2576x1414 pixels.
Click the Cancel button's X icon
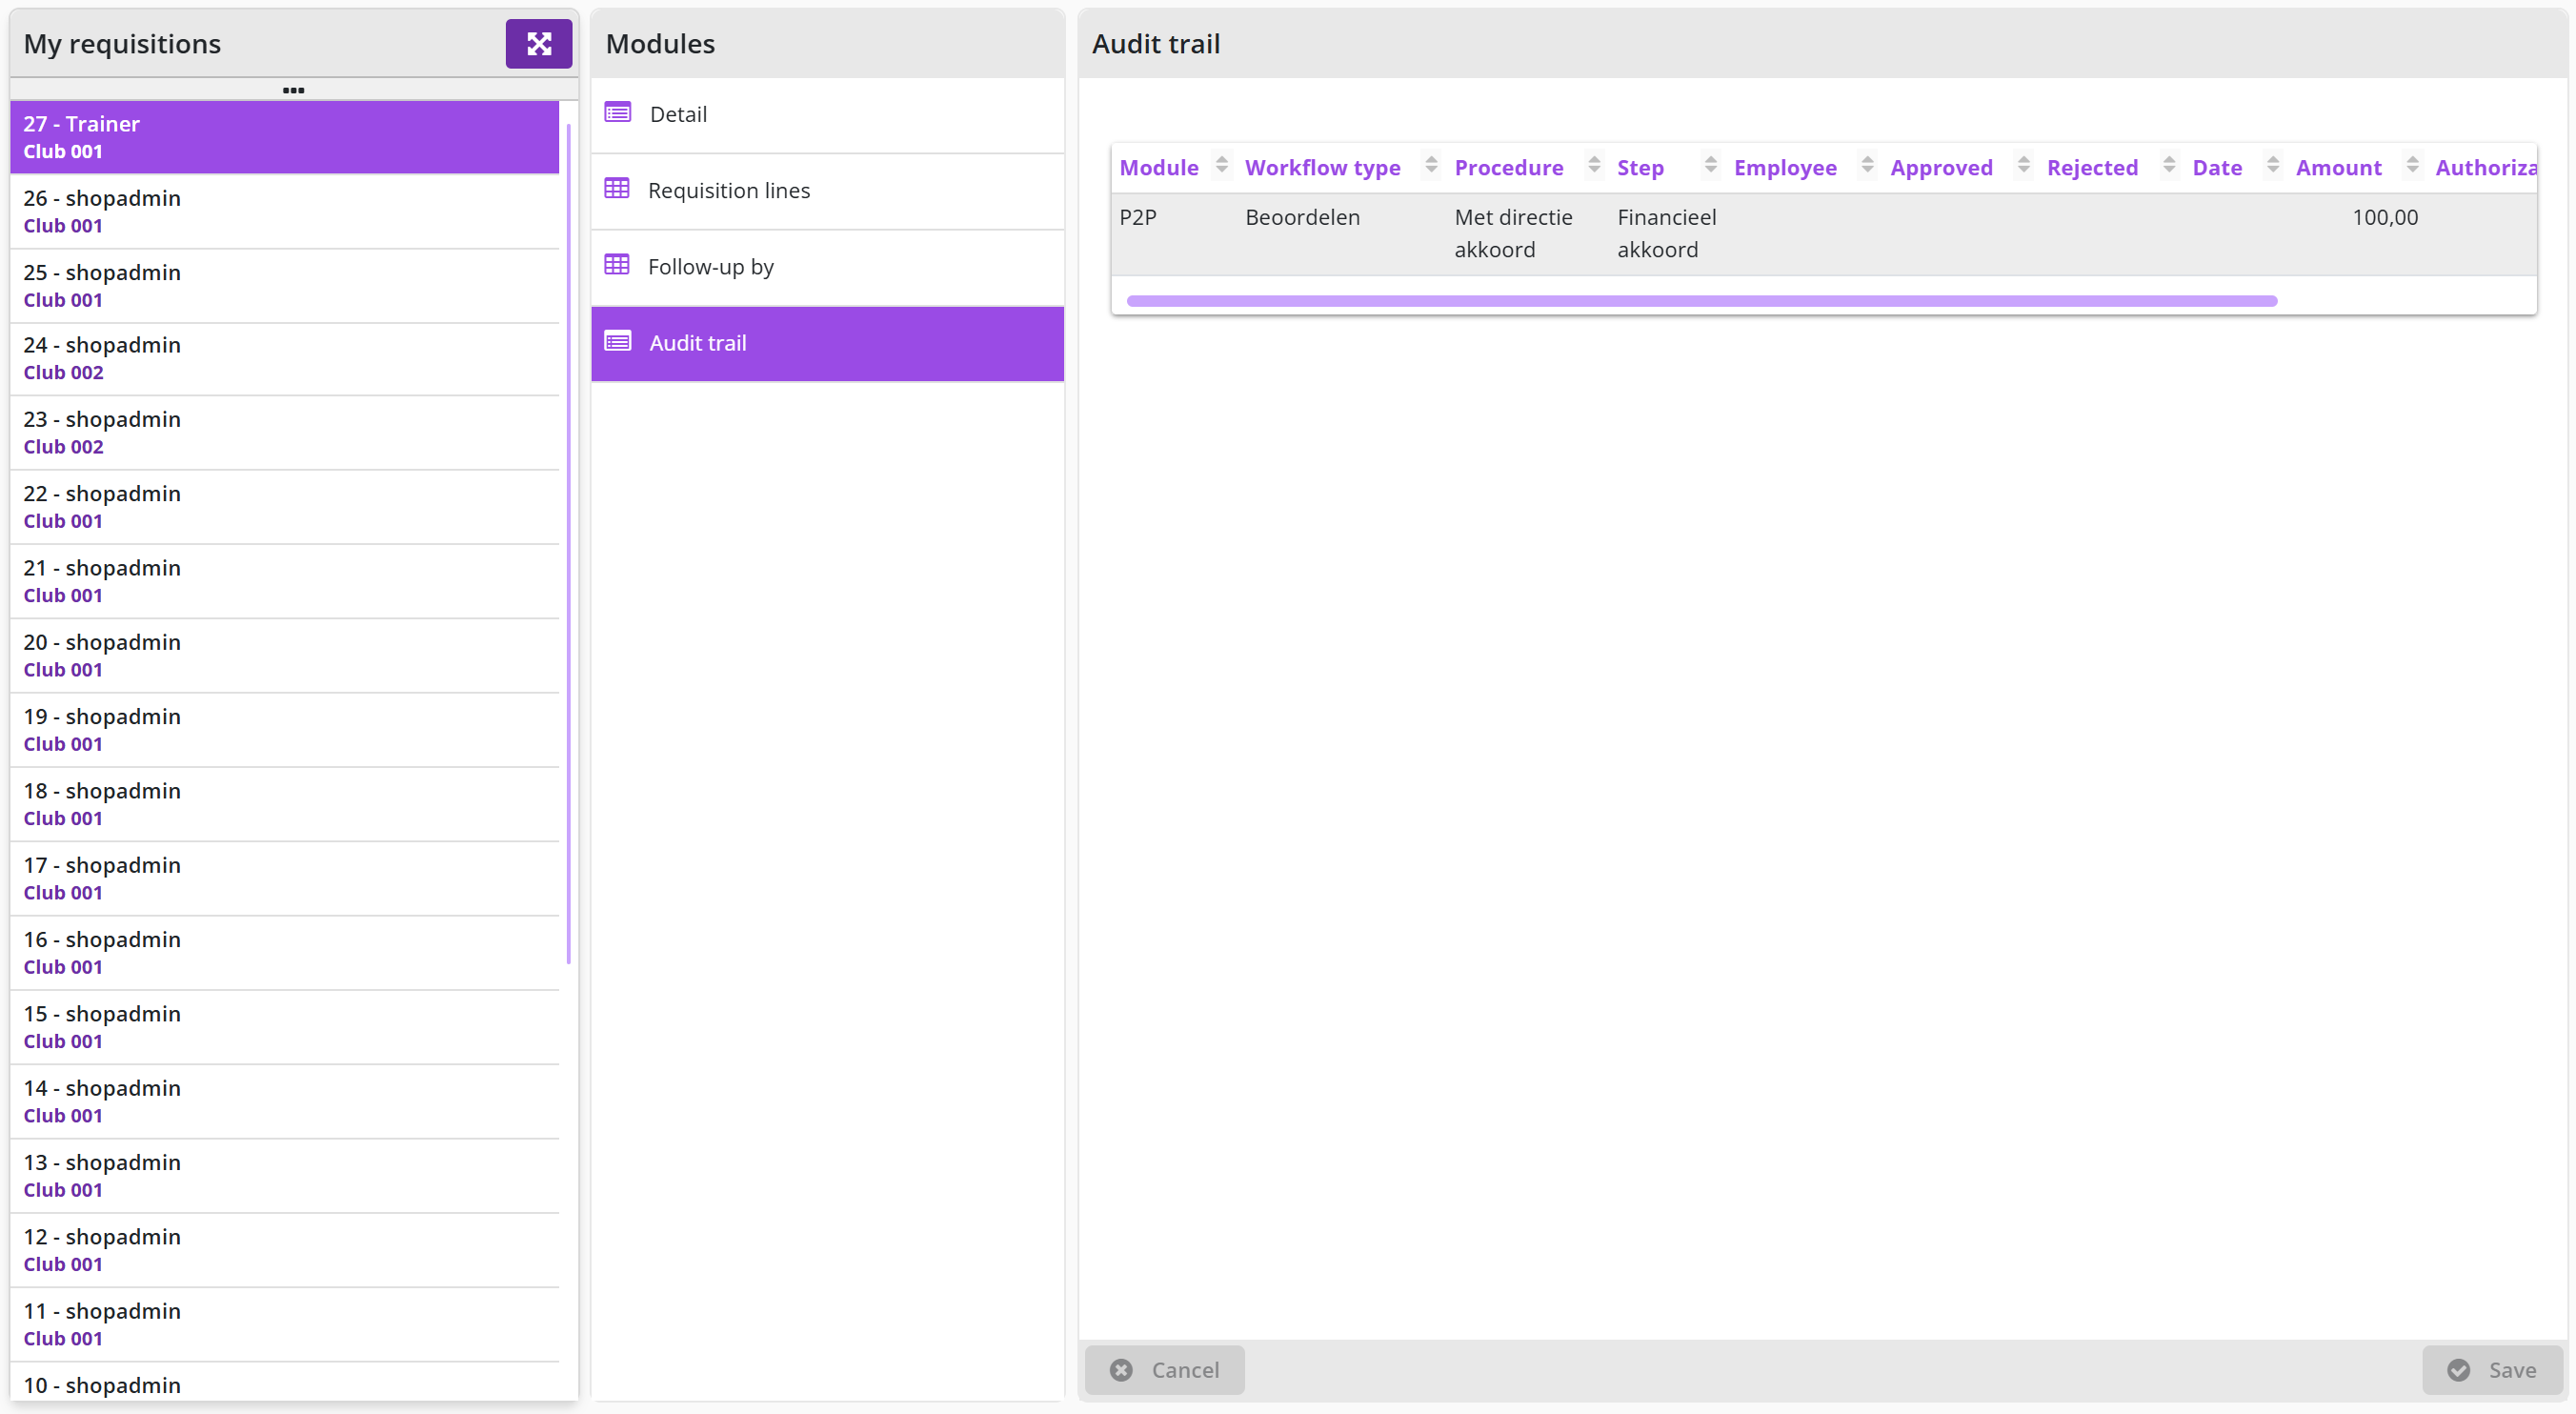(1121, 1370)
